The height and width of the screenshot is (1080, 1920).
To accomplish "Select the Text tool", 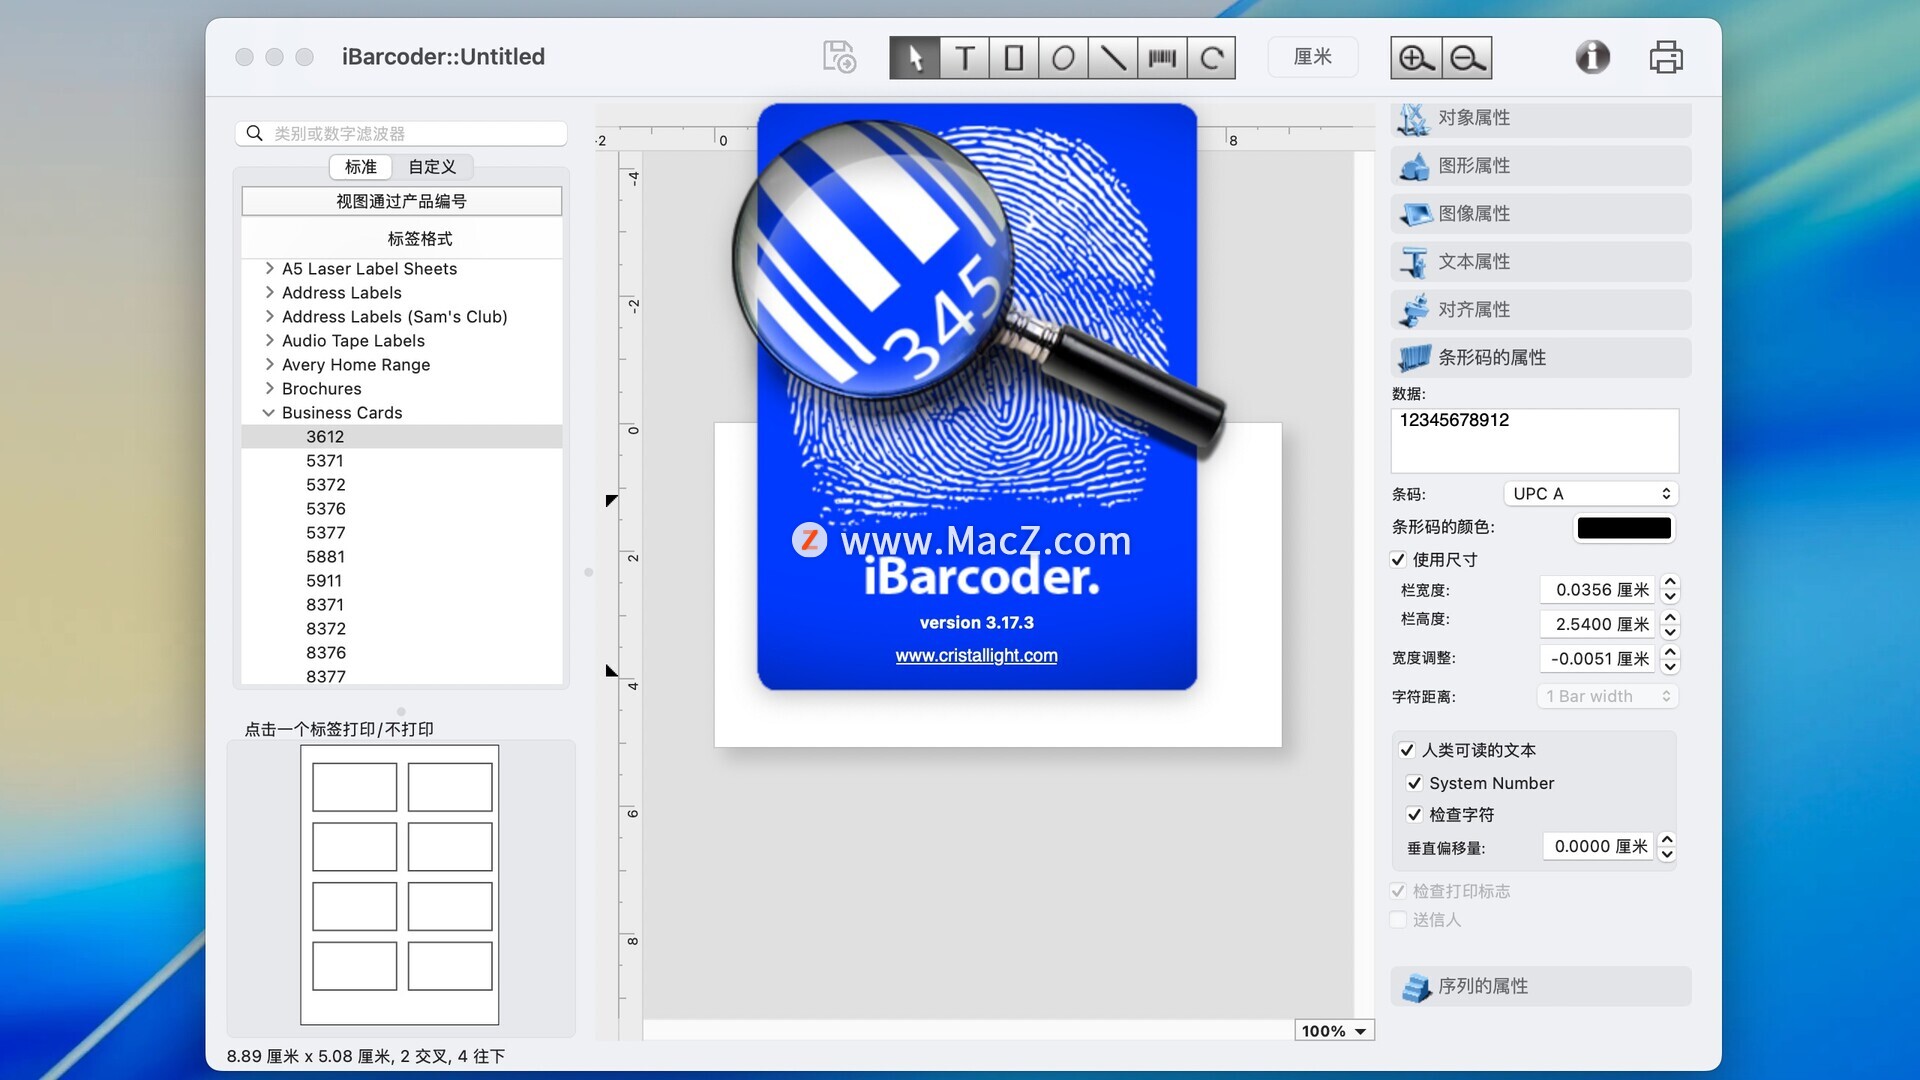I will click(x=964, y=58).
